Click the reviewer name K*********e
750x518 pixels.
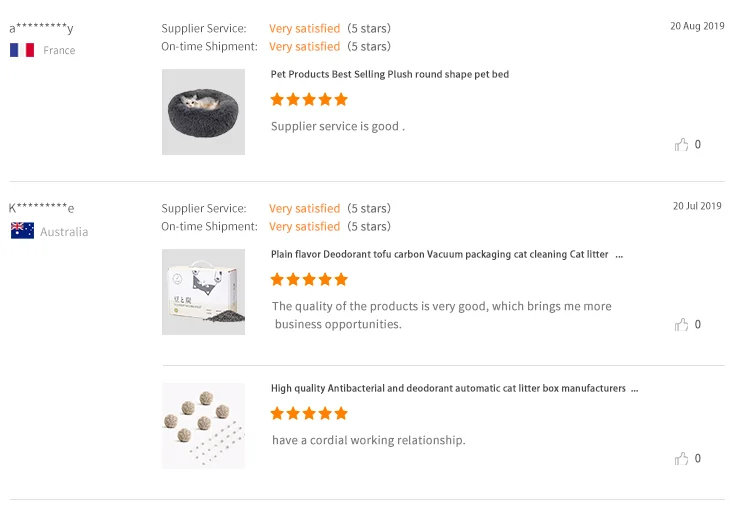(41, 209)
